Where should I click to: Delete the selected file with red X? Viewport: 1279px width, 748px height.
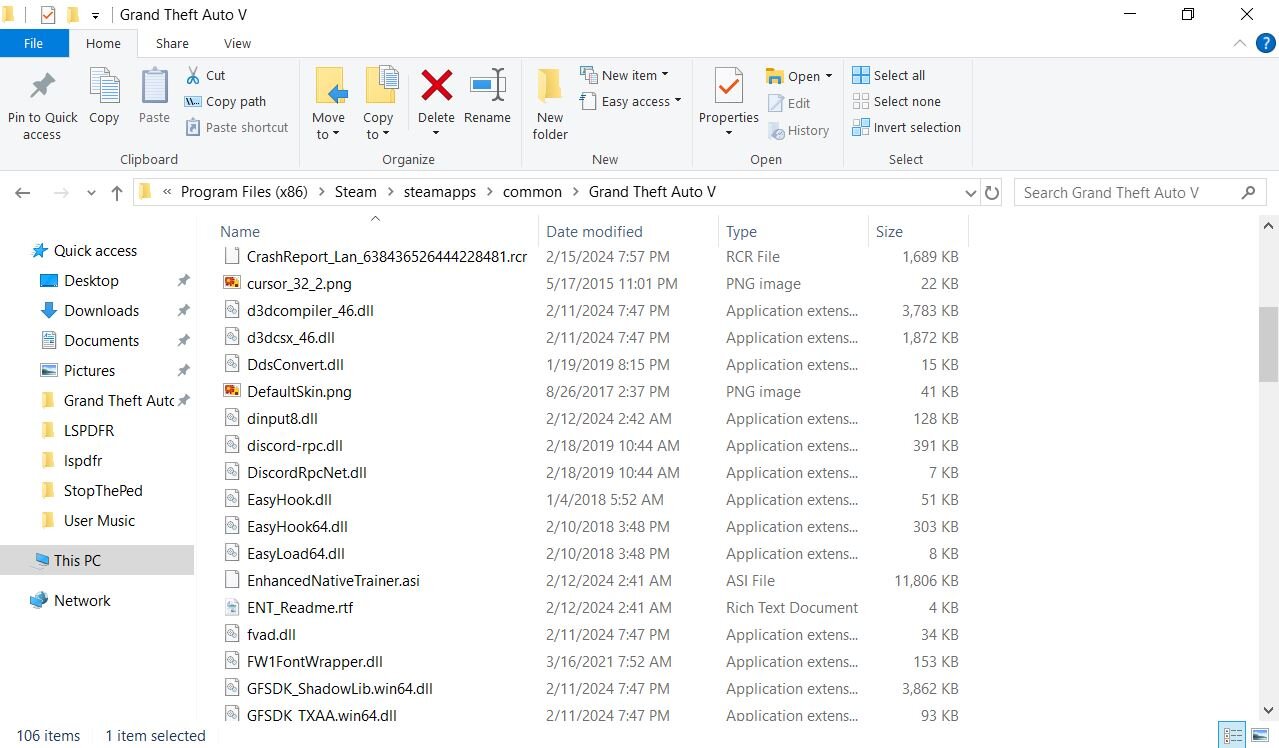[x=436, y=98]
